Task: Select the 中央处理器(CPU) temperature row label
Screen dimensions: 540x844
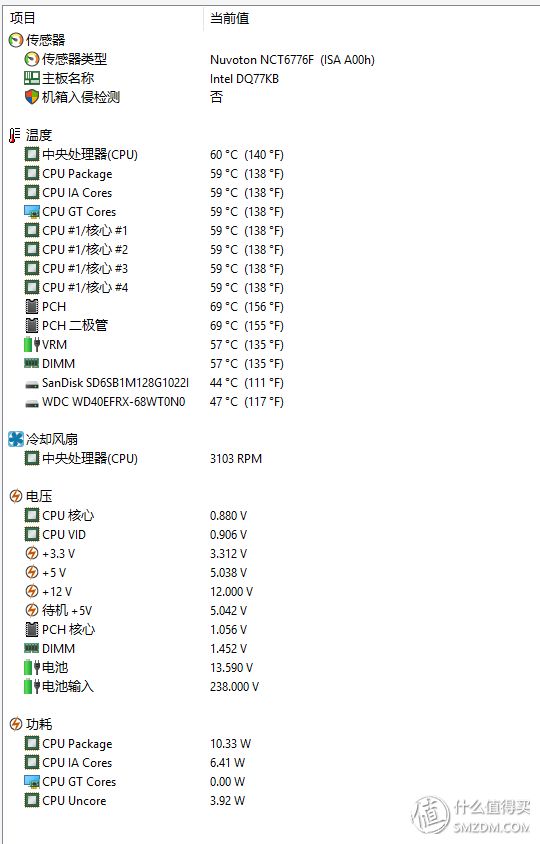Action: pyautogui.click(x=90, y=154)
